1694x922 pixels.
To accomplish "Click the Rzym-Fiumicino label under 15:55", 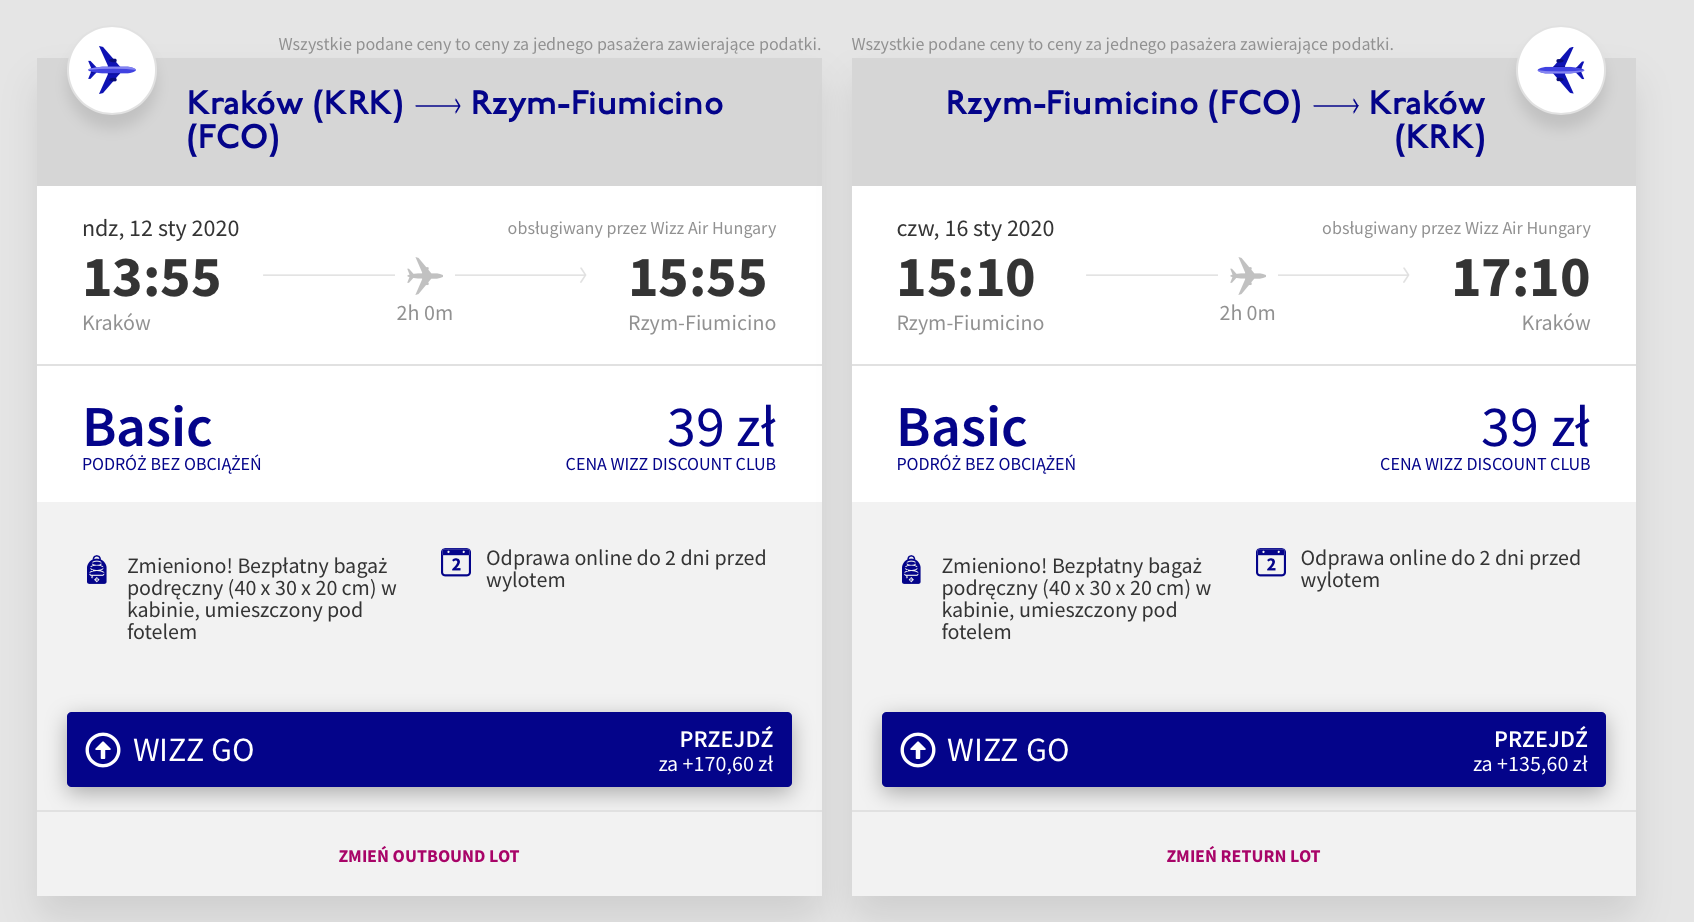I will pos(702,323).
